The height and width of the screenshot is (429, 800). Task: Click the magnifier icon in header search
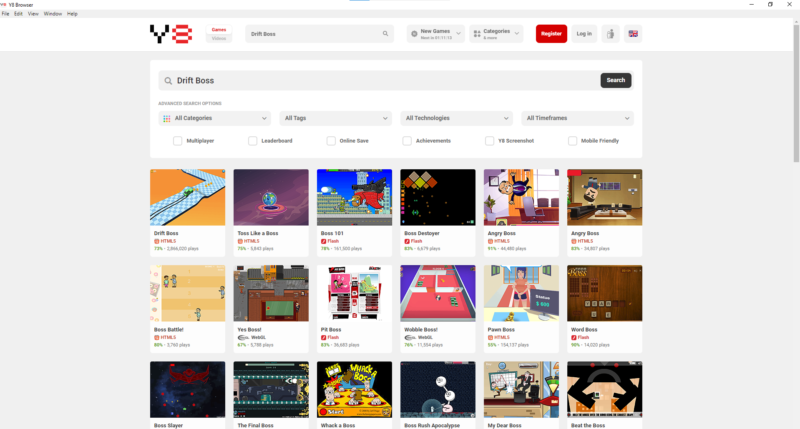(x=385, y=34)
